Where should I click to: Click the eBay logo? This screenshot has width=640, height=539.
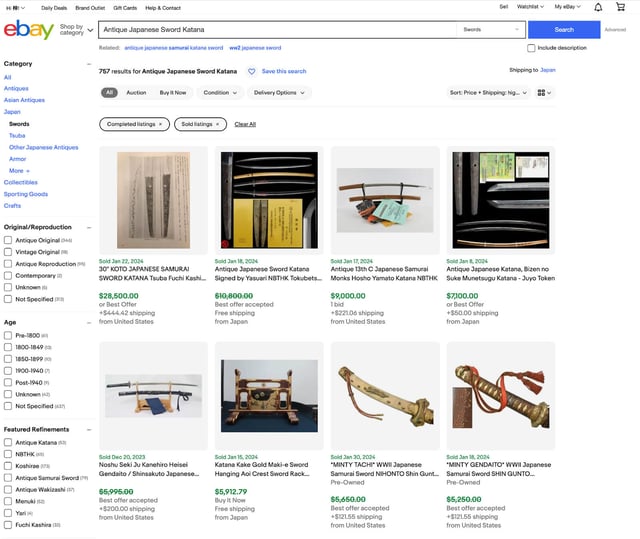click(x=28, y=29)
